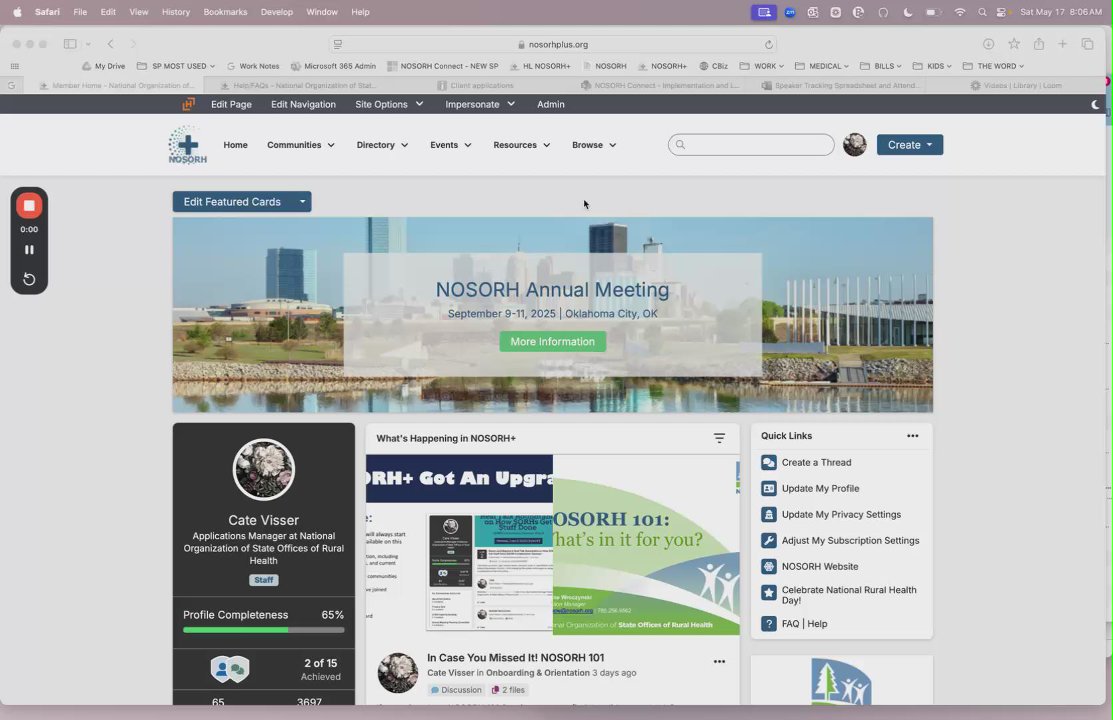Open Celebrate National Rural Health Day link
The image size is (1113, 720).
click(849, 595)
